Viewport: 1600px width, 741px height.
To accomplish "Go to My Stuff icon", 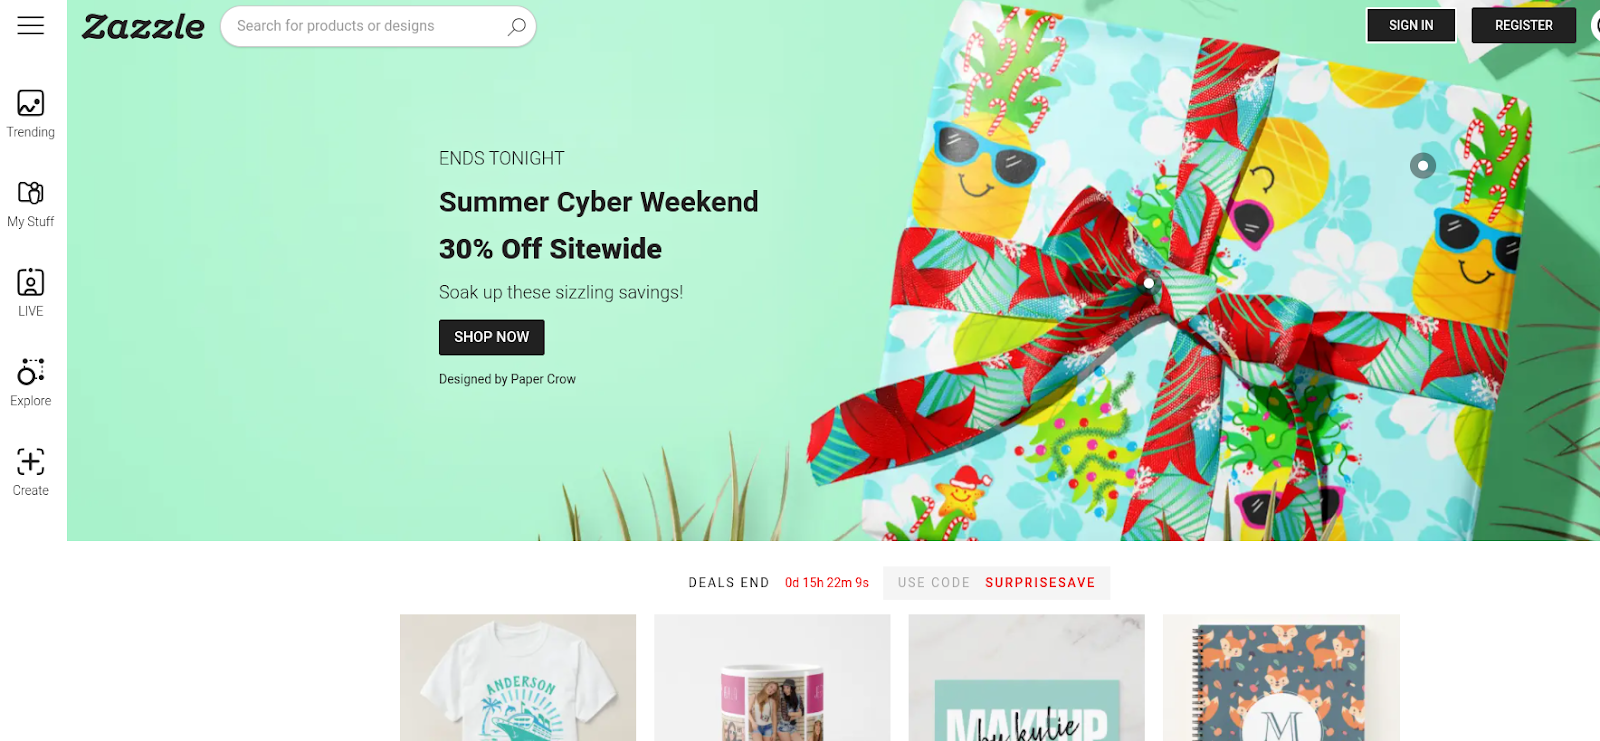I will click(31, 193).
